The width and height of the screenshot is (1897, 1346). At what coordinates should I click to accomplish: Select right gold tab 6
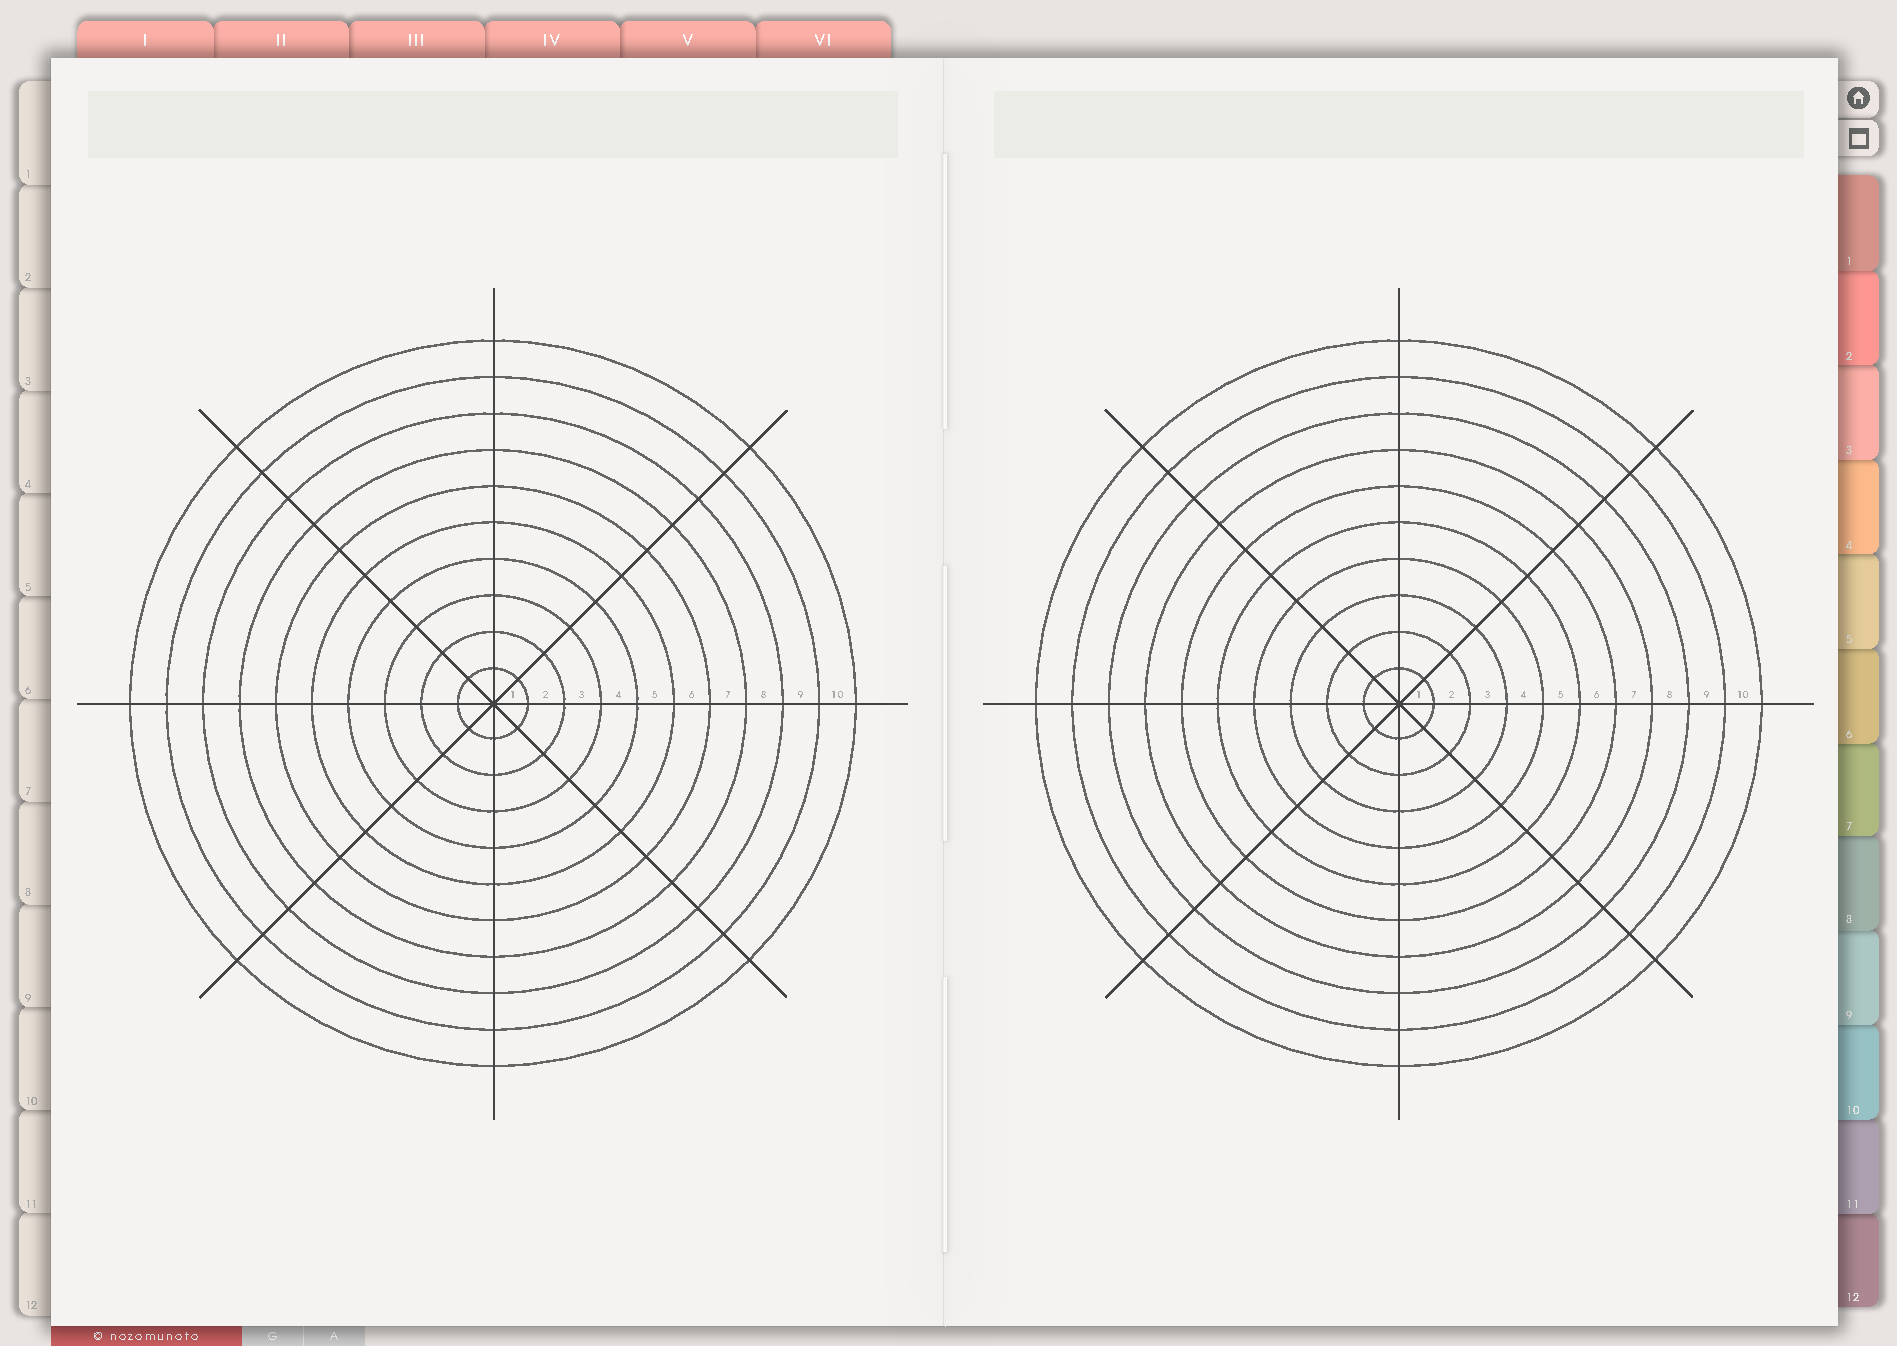pos(1858,696)
